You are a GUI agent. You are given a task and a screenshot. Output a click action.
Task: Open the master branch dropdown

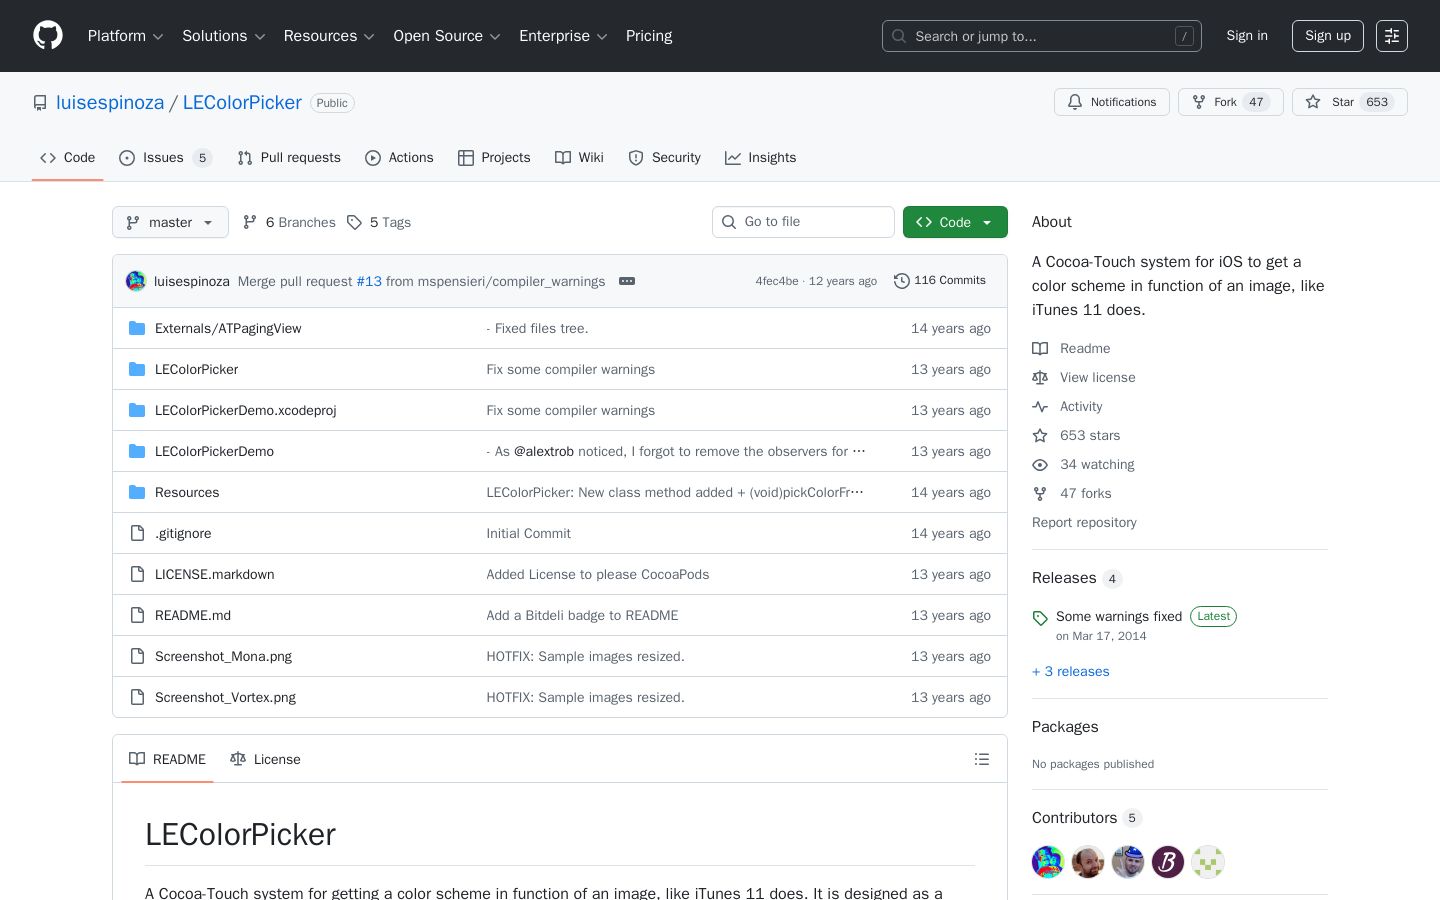click(170, 222)
